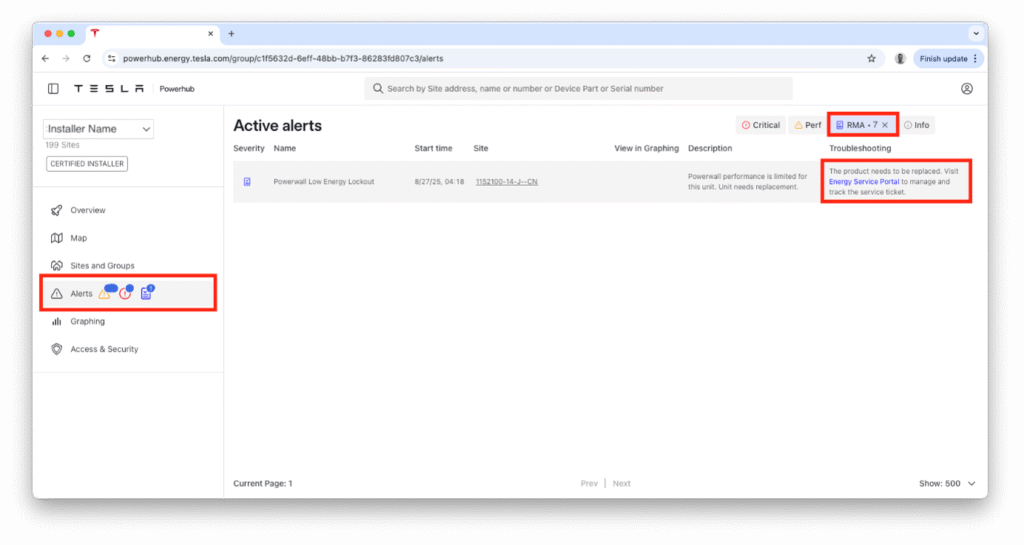The image size is (1024, 545).
Task: Toggle the RMA alerts filter
Action: tap(861, 125)
